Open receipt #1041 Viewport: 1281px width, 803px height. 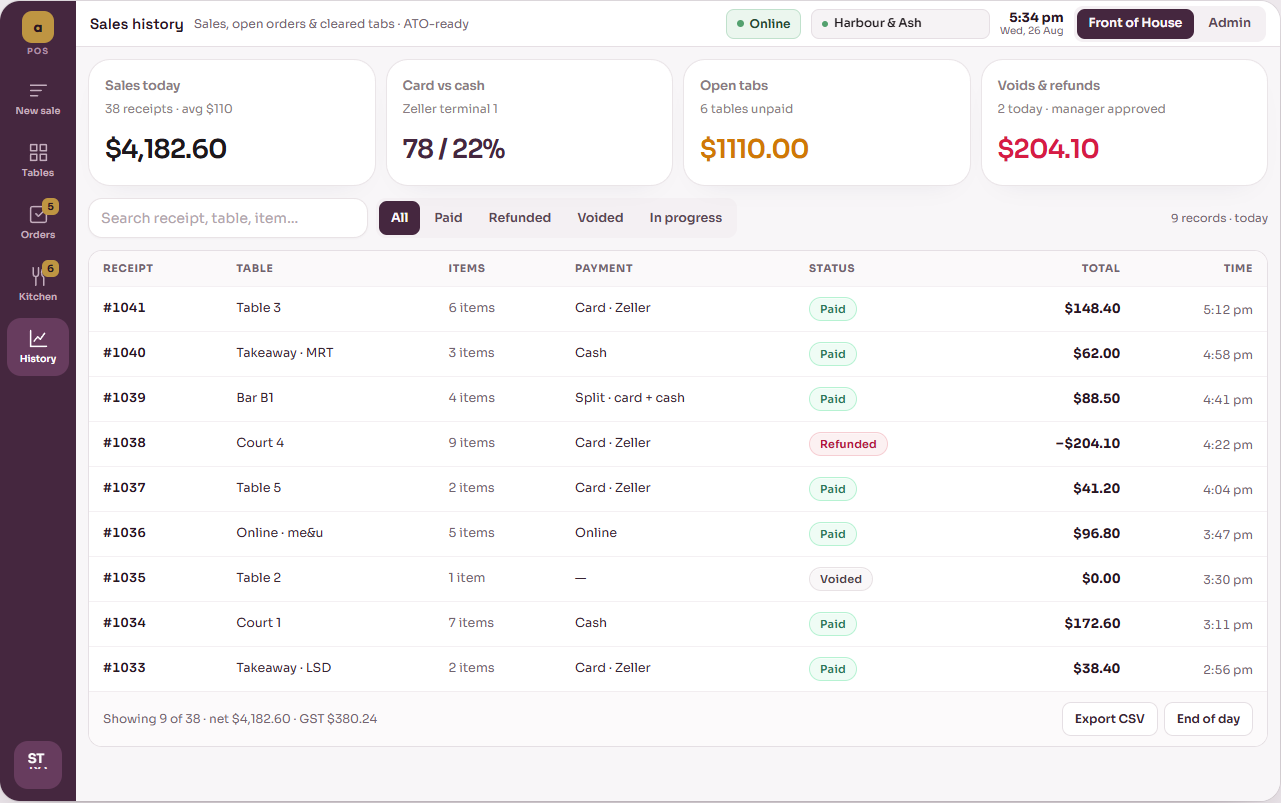point(678,309)
